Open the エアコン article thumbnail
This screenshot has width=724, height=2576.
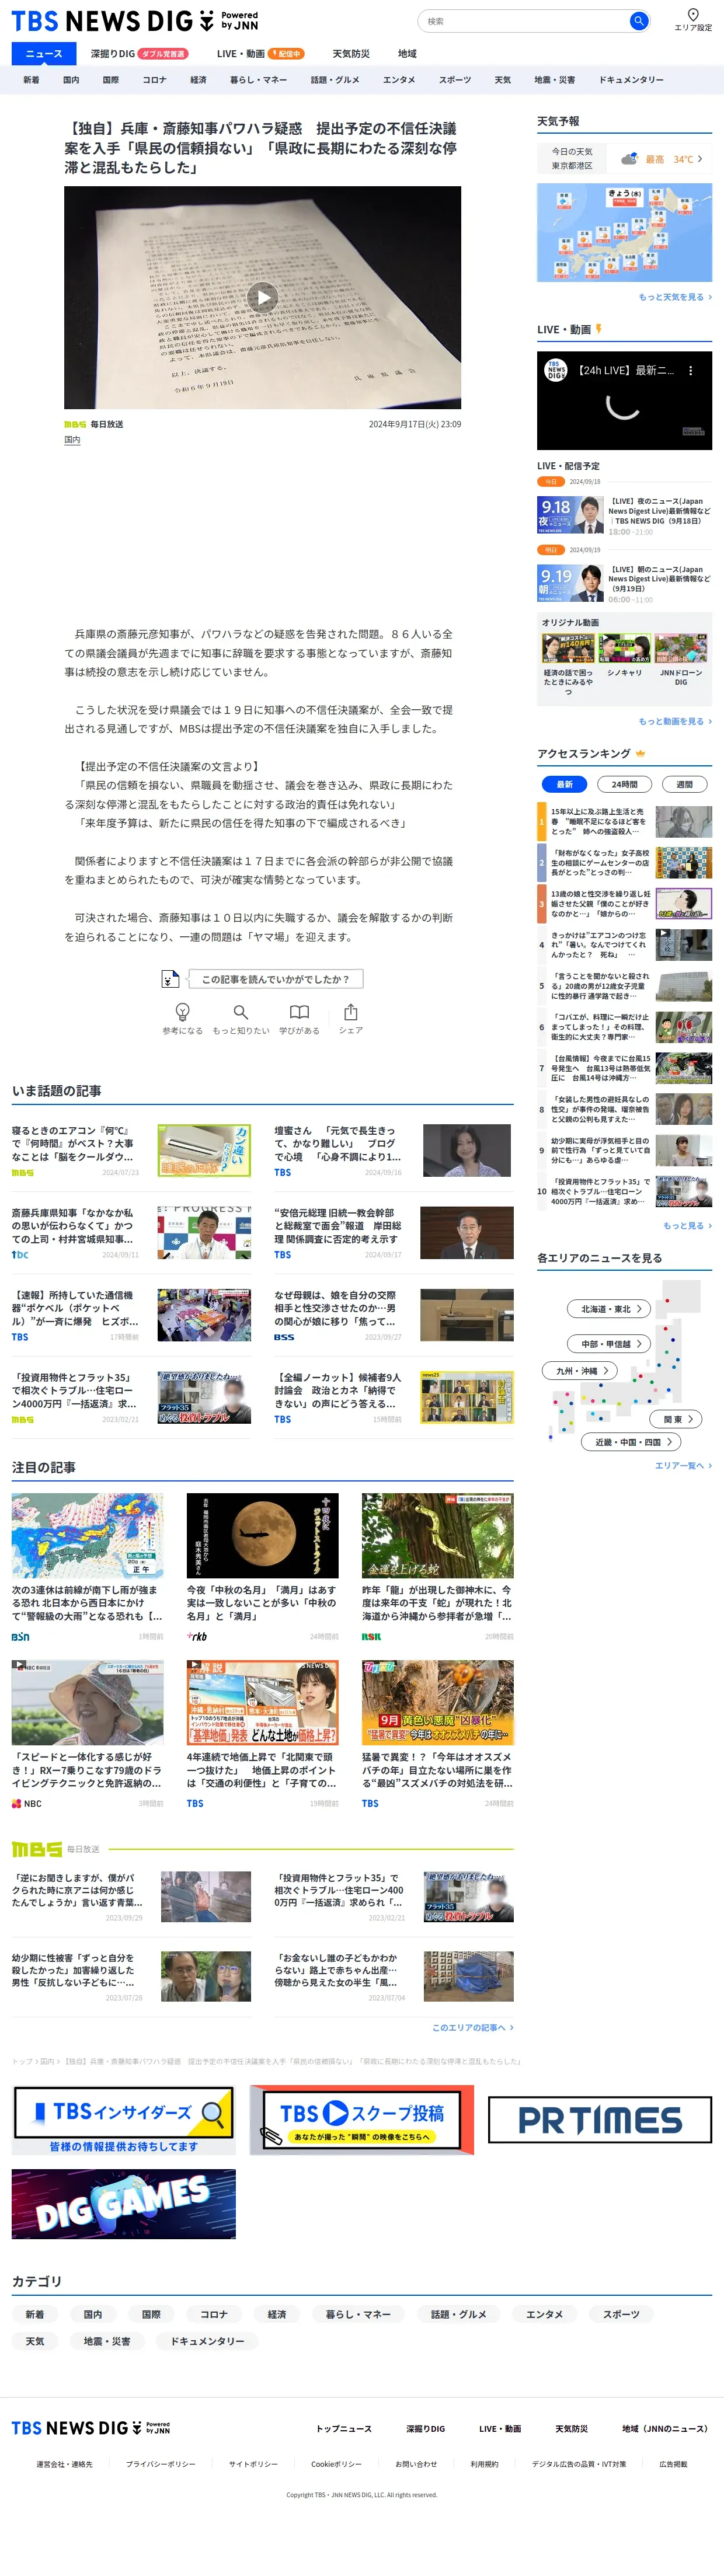point(204,1150)
